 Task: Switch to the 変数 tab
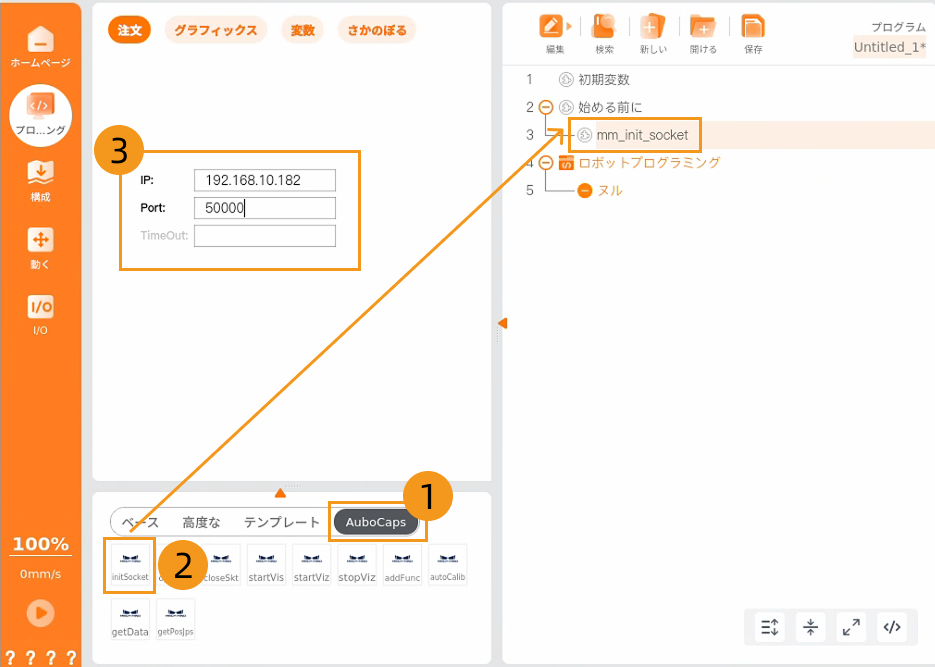(x=302, y=30)
